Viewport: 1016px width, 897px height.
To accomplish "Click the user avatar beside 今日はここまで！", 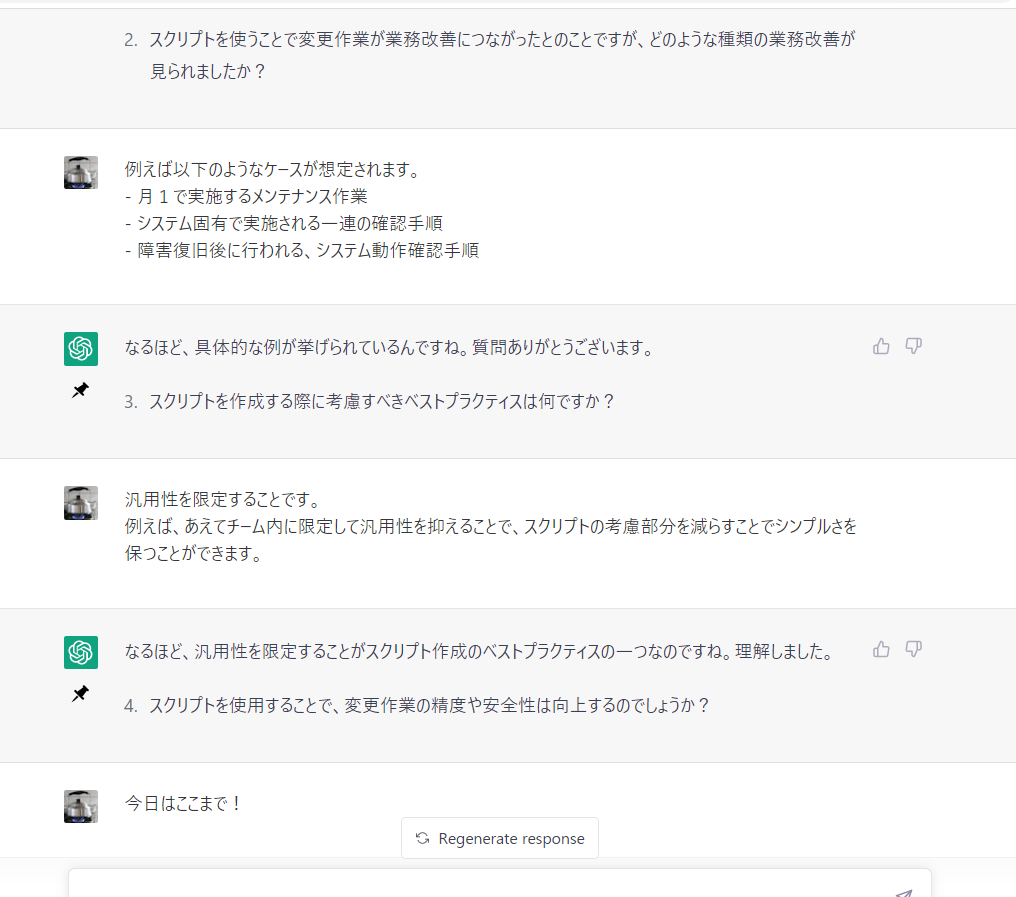I will pyautogui.click(x=81, y=806).
